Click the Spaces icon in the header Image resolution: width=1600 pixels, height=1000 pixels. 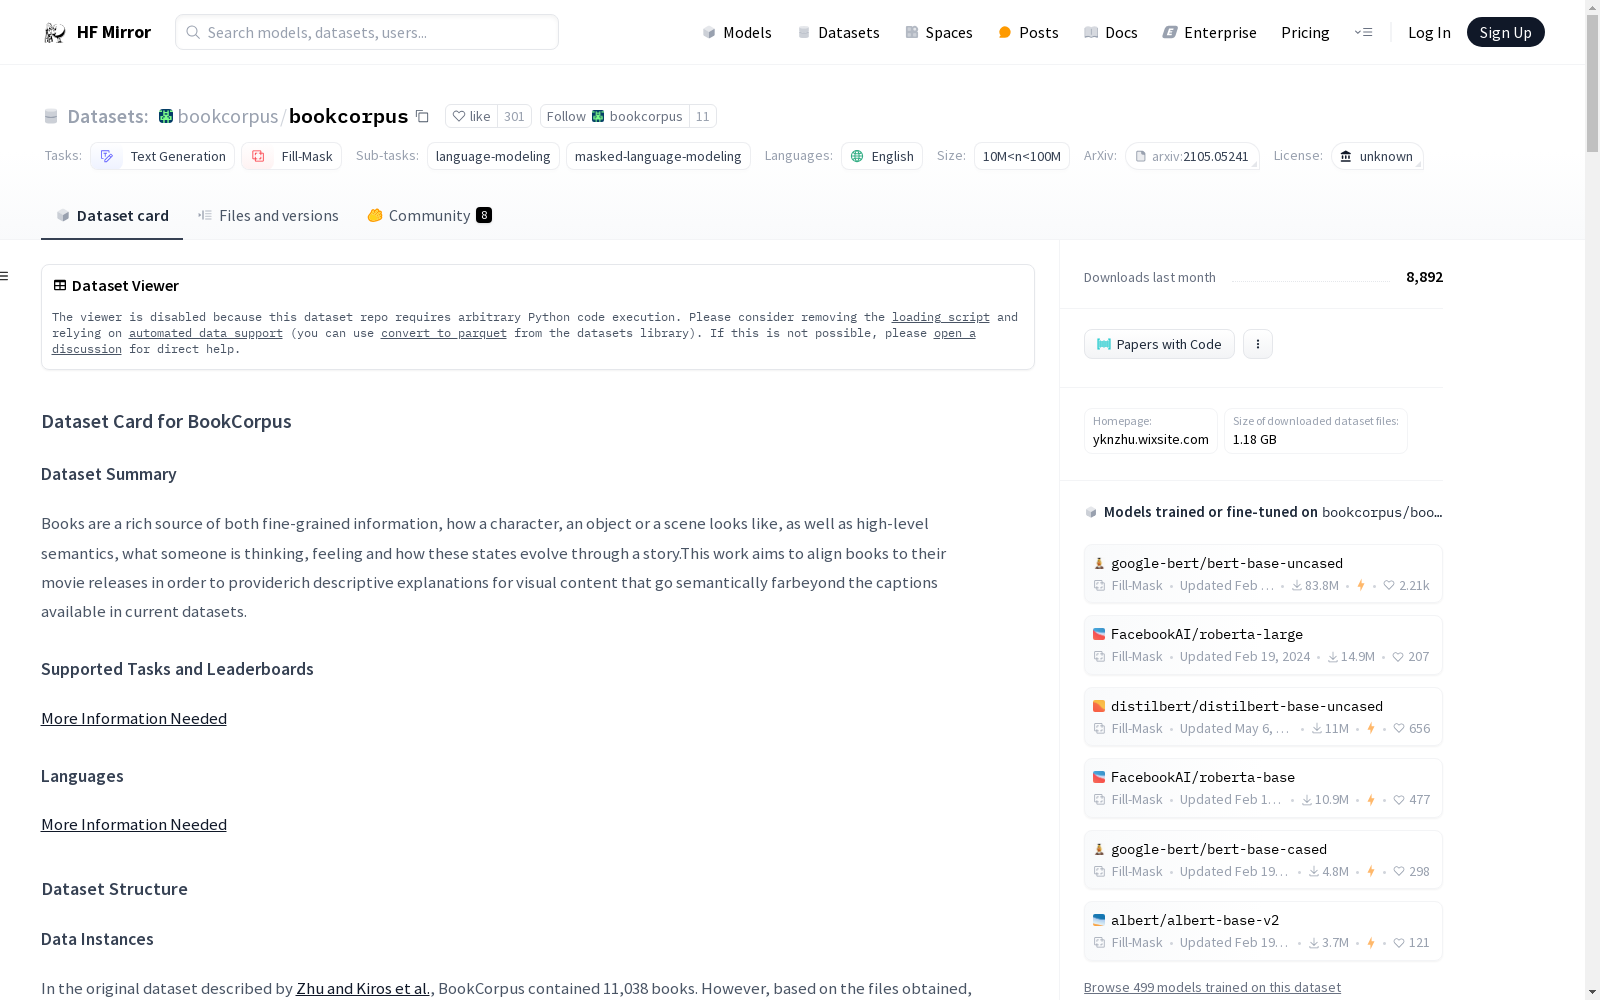(x=912, y=32)
